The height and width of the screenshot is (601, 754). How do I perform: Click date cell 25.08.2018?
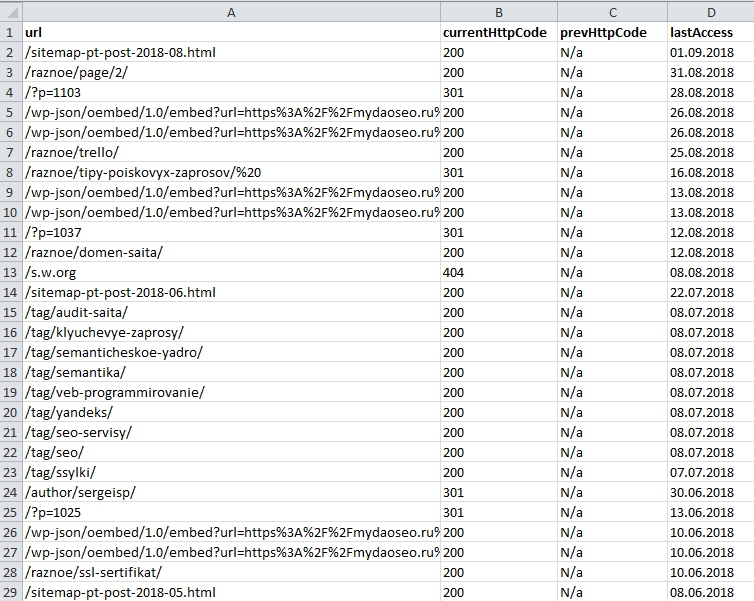(711, 152)
